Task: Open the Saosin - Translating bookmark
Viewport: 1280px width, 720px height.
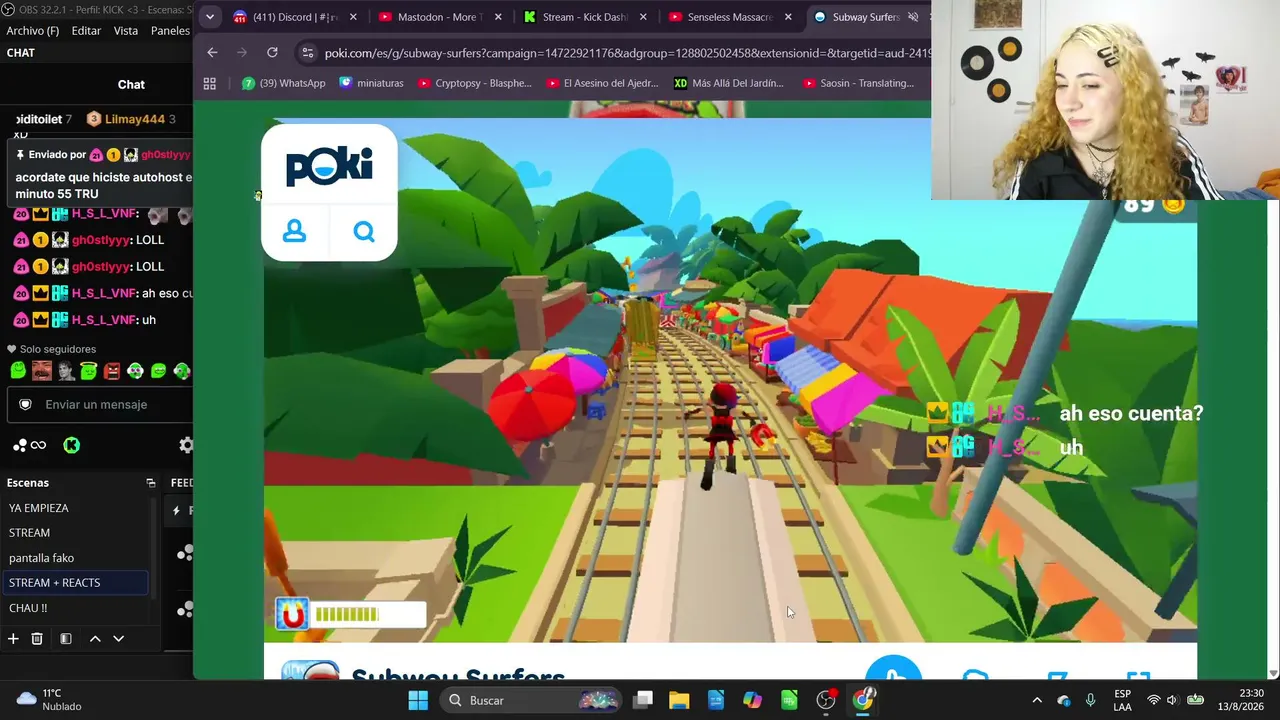Action: coord(858,83)
